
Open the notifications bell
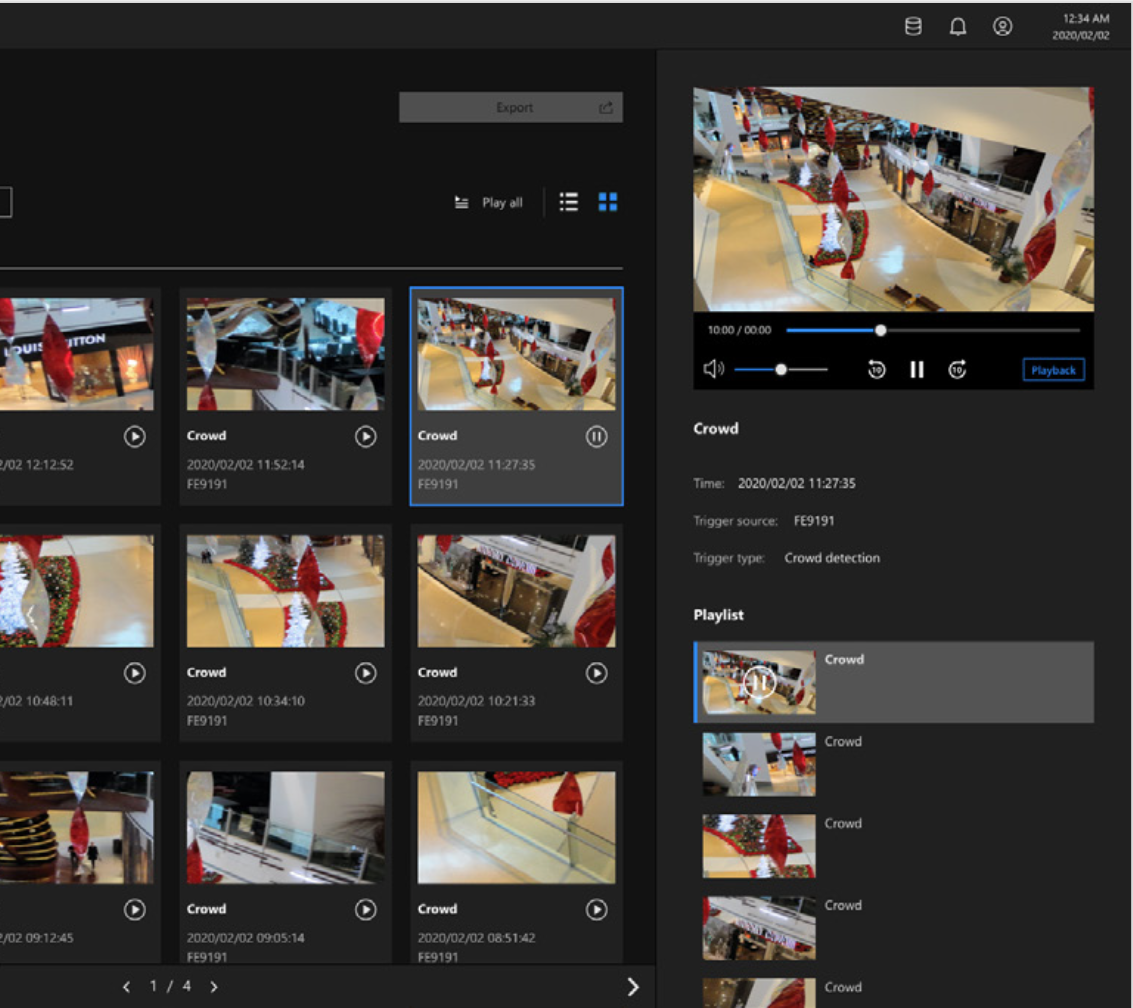coord(957,27)
